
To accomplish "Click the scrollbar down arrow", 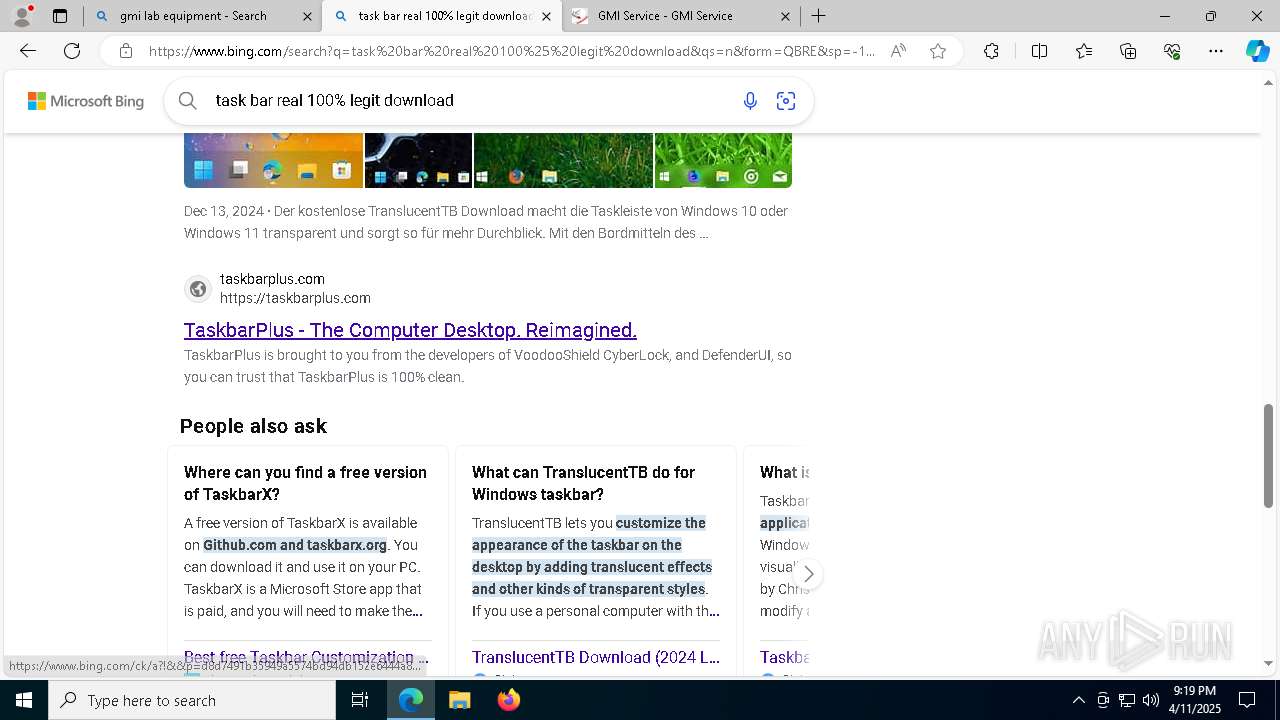I will (x=1269, y=663).
